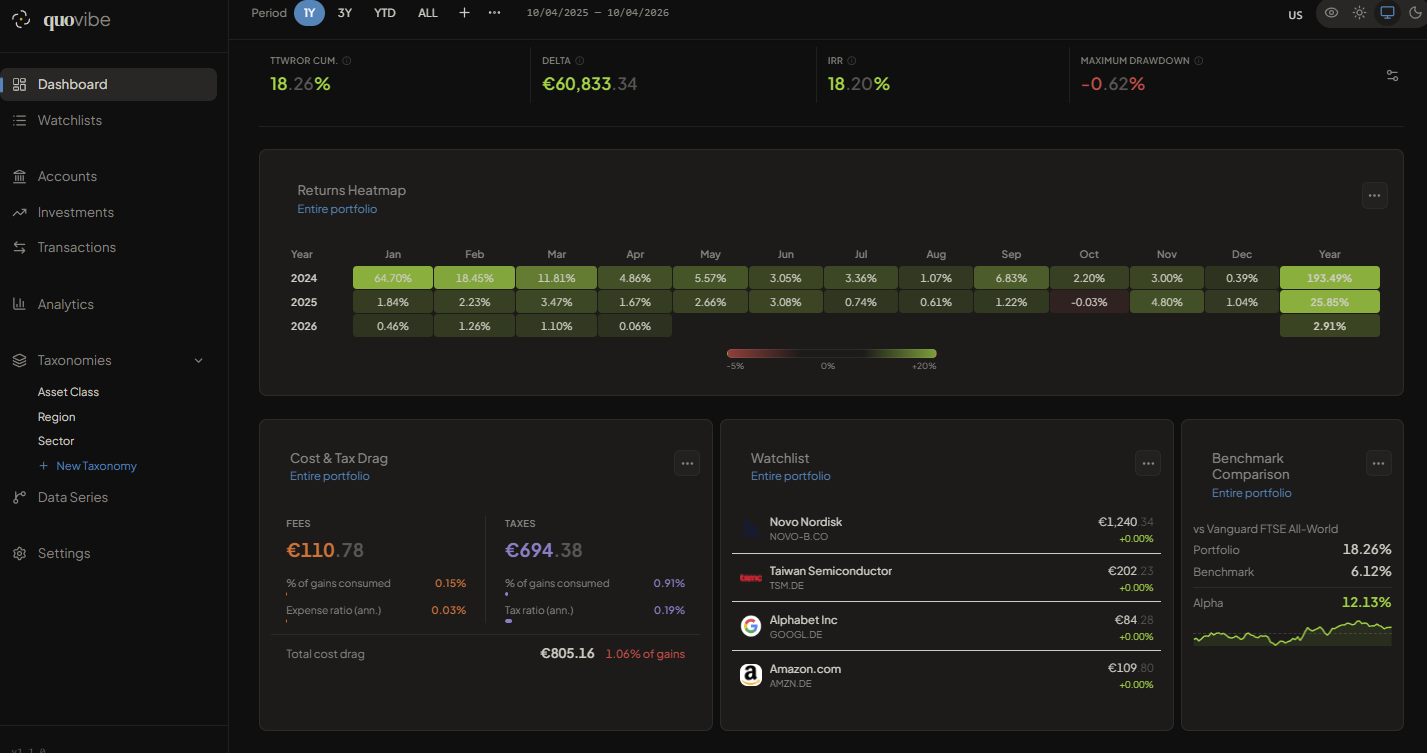Image resolution: width=1427 pixels, height=753 pixels.
Task: Select the YTD period tab
Action: [385, 13]
